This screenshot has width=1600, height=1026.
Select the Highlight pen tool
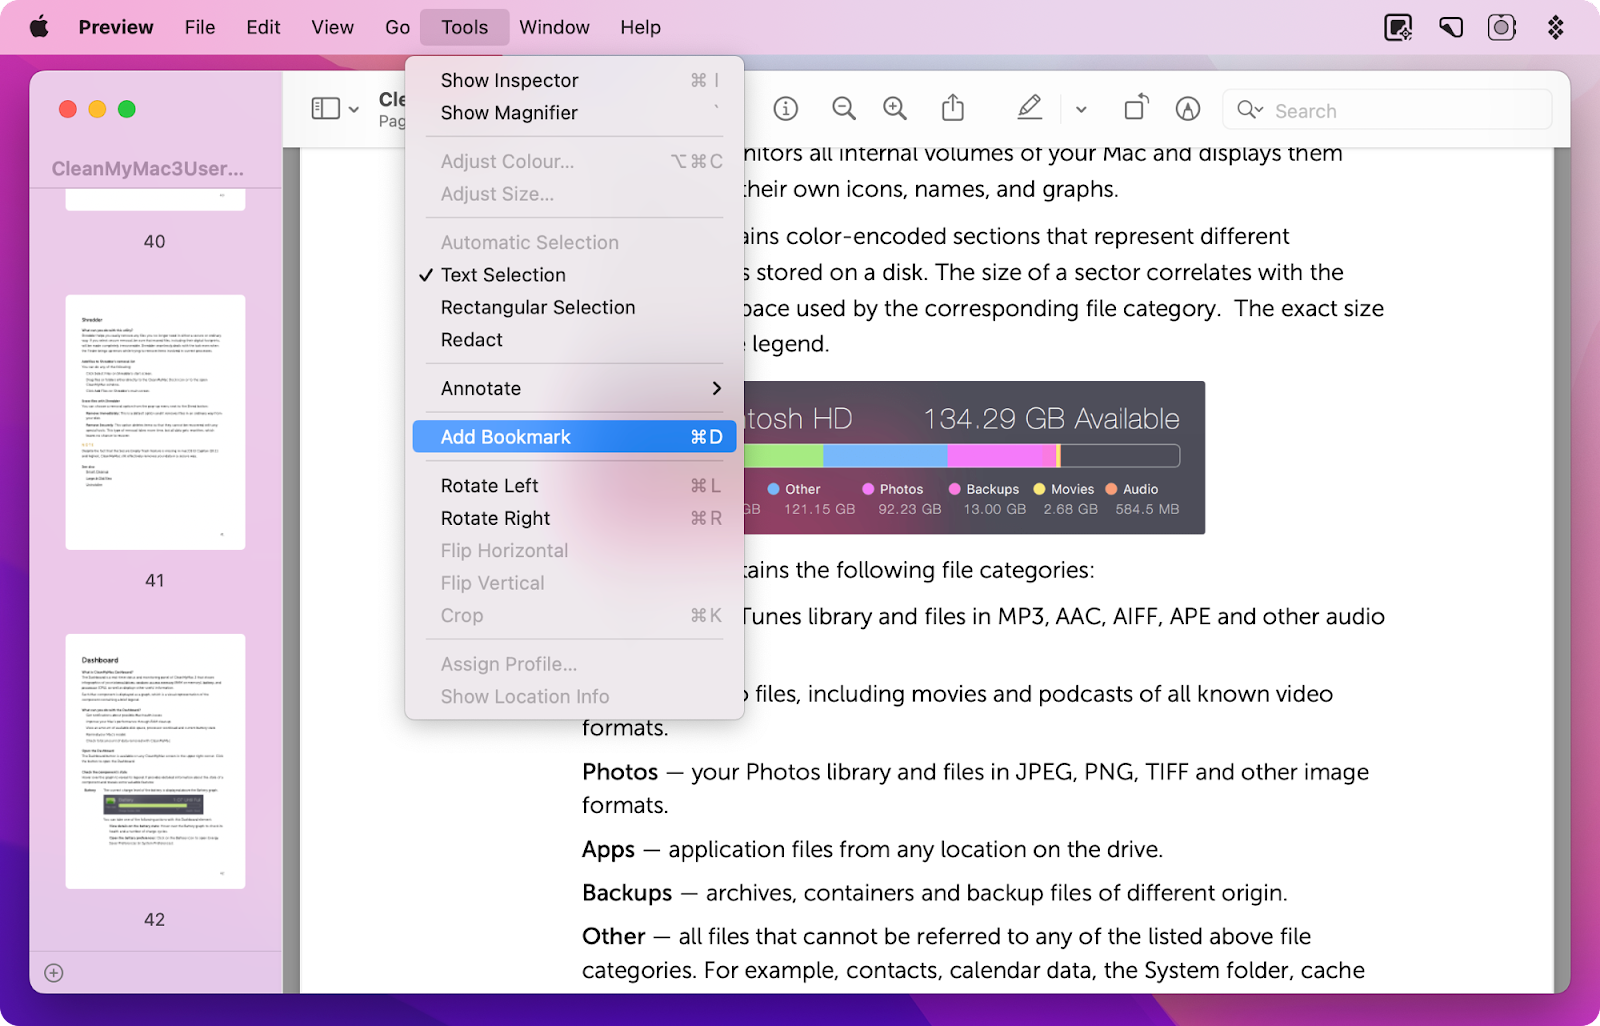point(1030,108)
